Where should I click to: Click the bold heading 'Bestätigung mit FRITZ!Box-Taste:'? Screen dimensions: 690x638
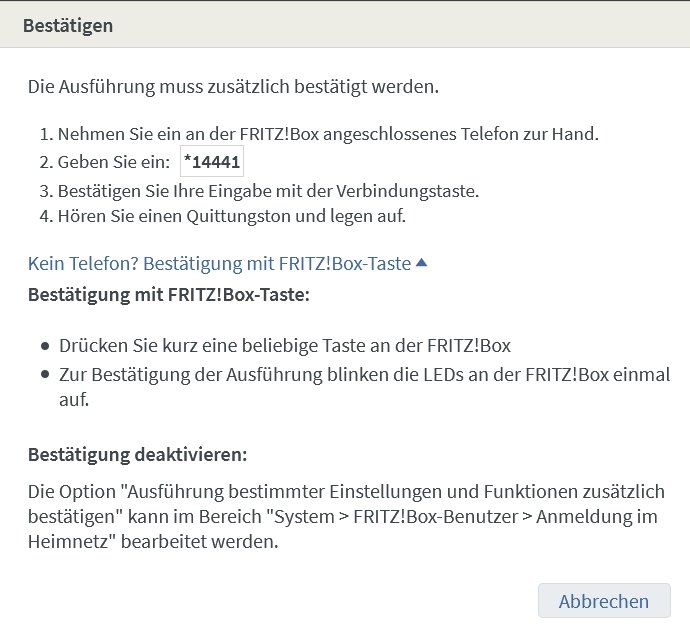point(169,294)
